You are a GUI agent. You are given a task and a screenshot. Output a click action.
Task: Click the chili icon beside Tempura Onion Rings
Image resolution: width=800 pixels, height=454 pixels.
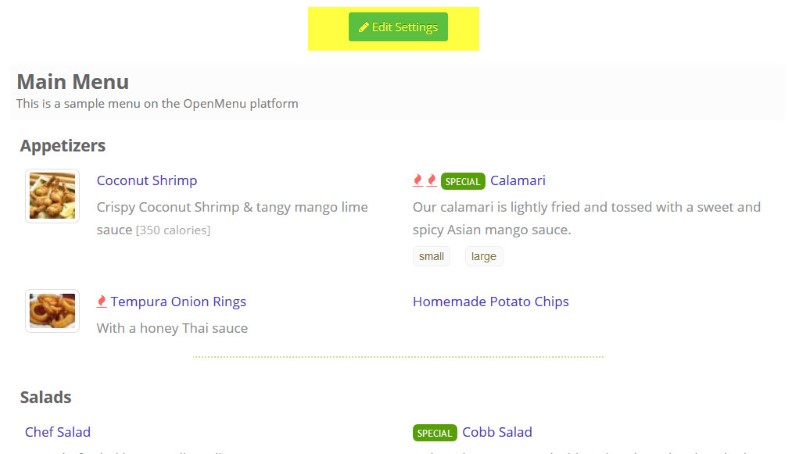pos(102,302)
